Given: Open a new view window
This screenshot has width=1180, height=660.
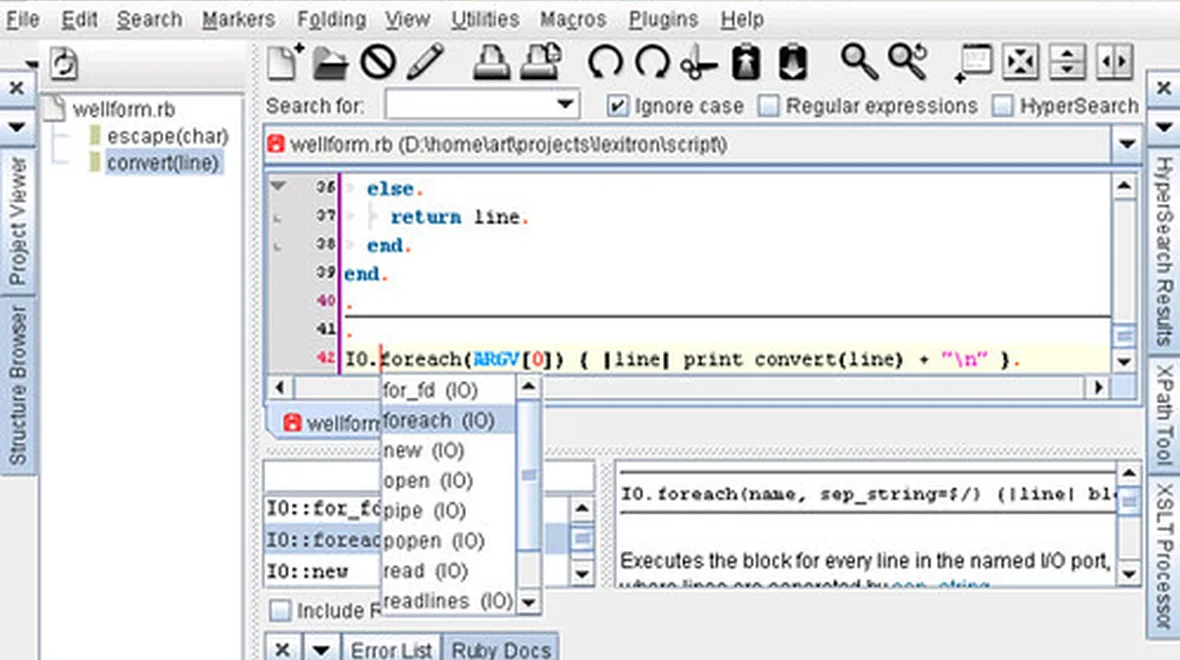Looking at the screenshot, I should coord(973,63).
